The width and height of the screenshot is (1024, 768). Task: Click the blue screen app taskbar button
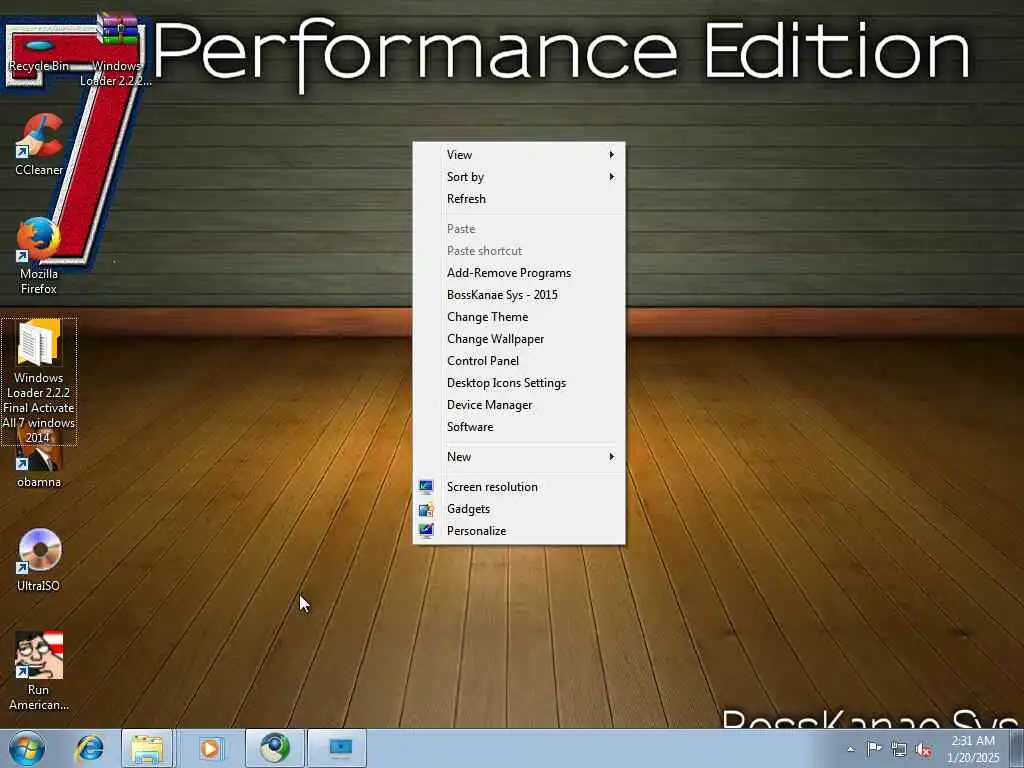coord(337,748)
